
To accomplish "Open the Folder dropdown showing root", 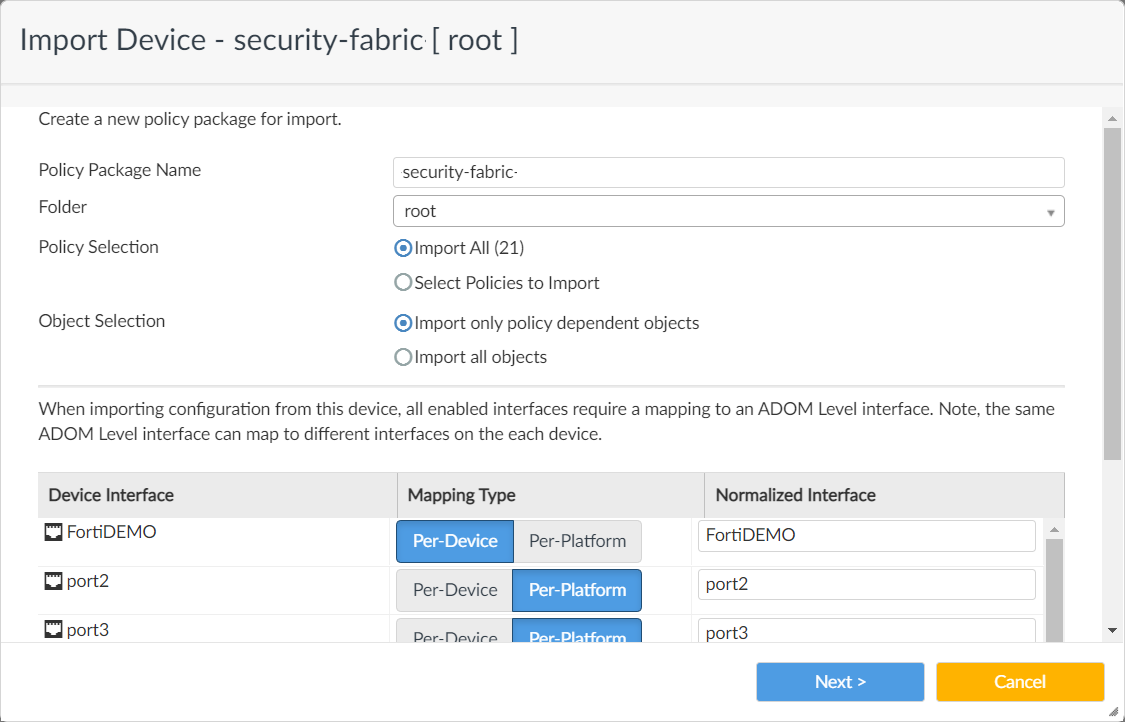I will [x=729, y=211].
